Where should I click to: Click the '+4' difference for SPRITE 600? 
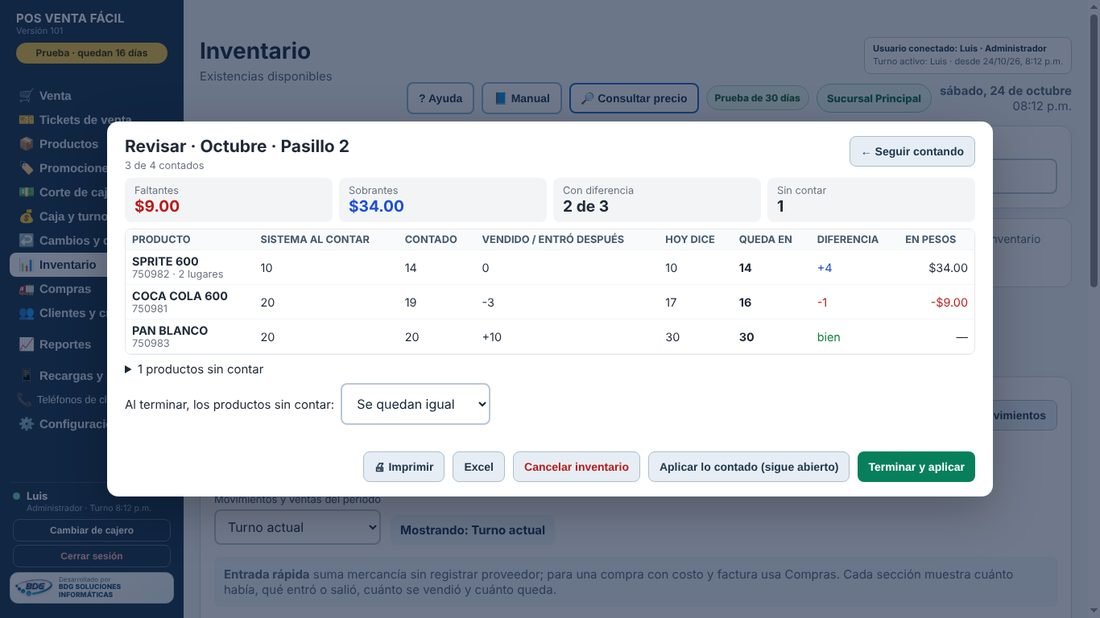[x=824, y=268]
